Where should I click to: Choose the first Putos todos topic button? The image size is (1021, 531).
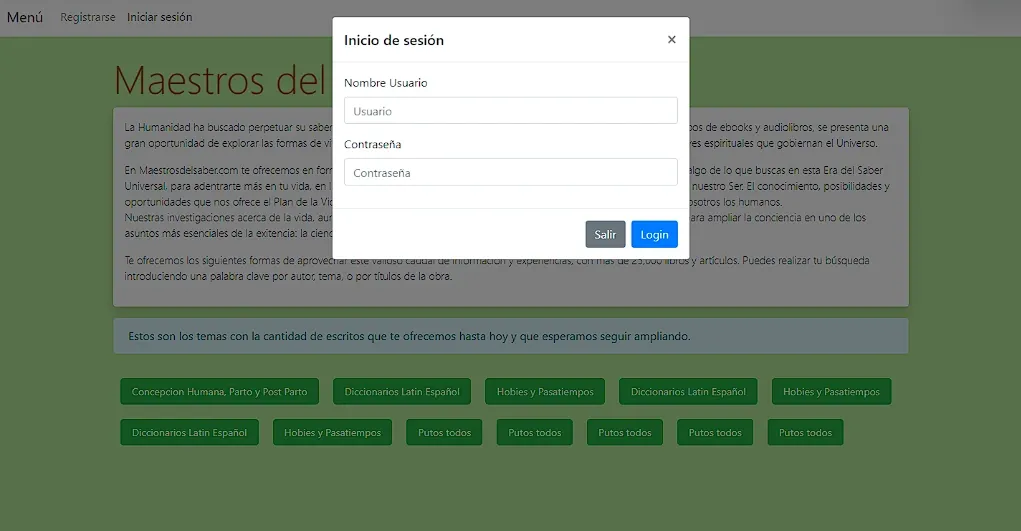point(444,433)
